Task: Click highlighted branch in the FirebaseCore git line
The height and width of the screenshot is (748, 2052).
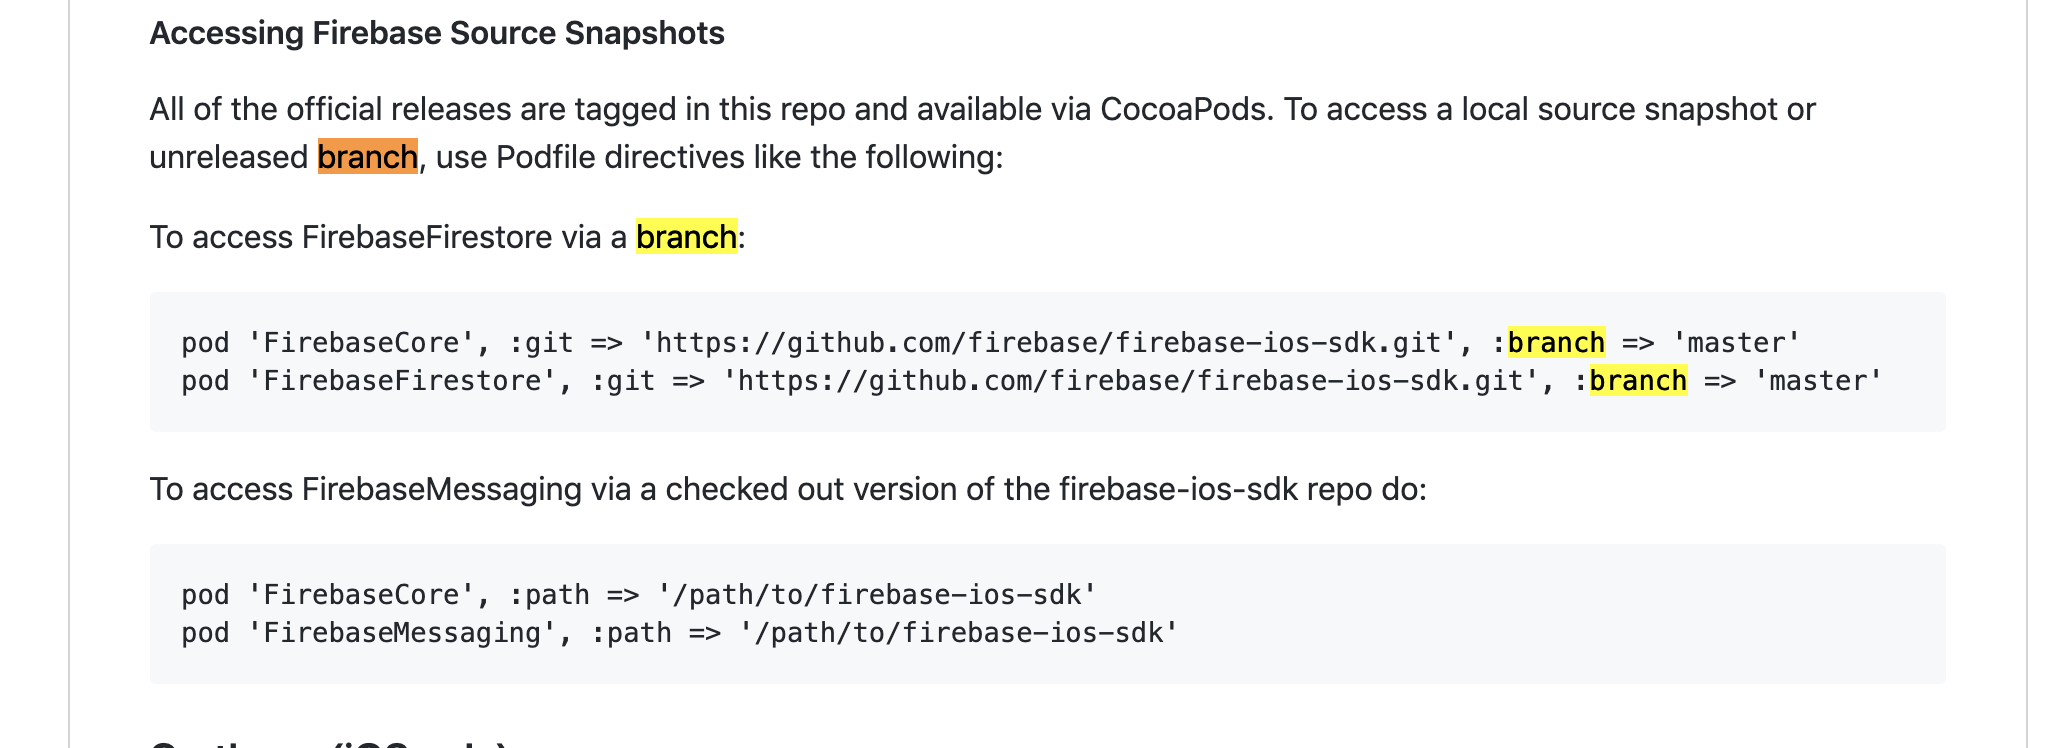Action: coord(1556,343)
